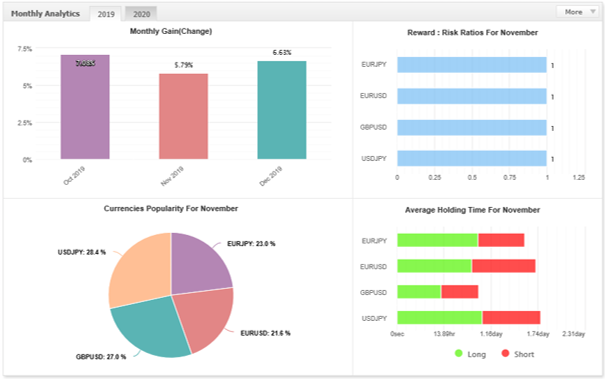605x379 pixels.
Task: Click the GBPUSD short holding time segment
Action: click(x=460, y=292)
